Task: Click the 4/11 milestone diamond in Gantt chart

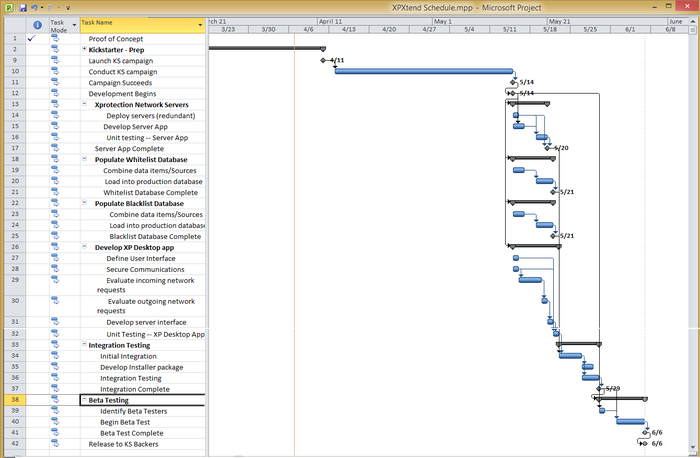Action: 323,60
